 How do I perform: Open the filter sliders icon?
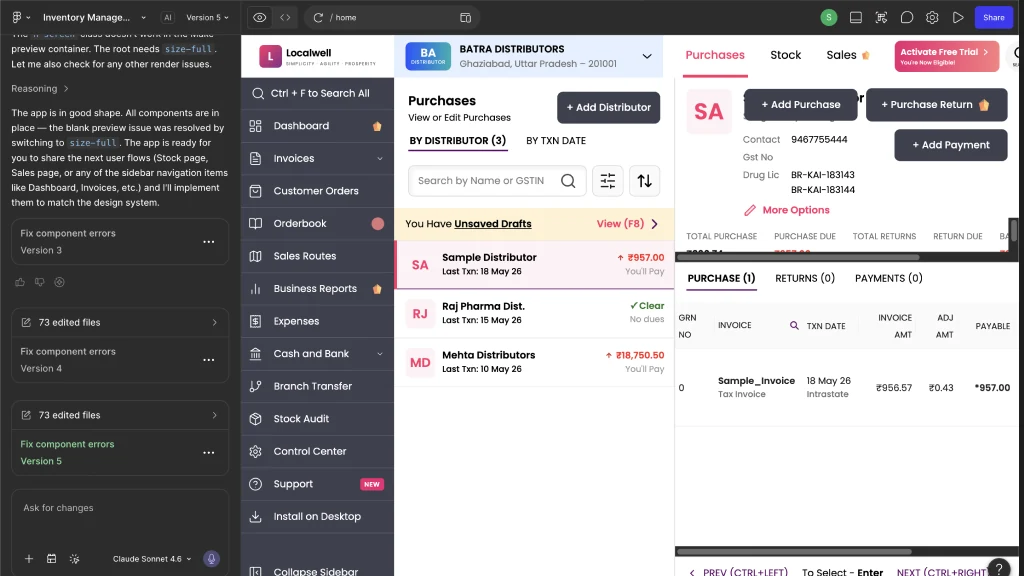coord(607,181)
